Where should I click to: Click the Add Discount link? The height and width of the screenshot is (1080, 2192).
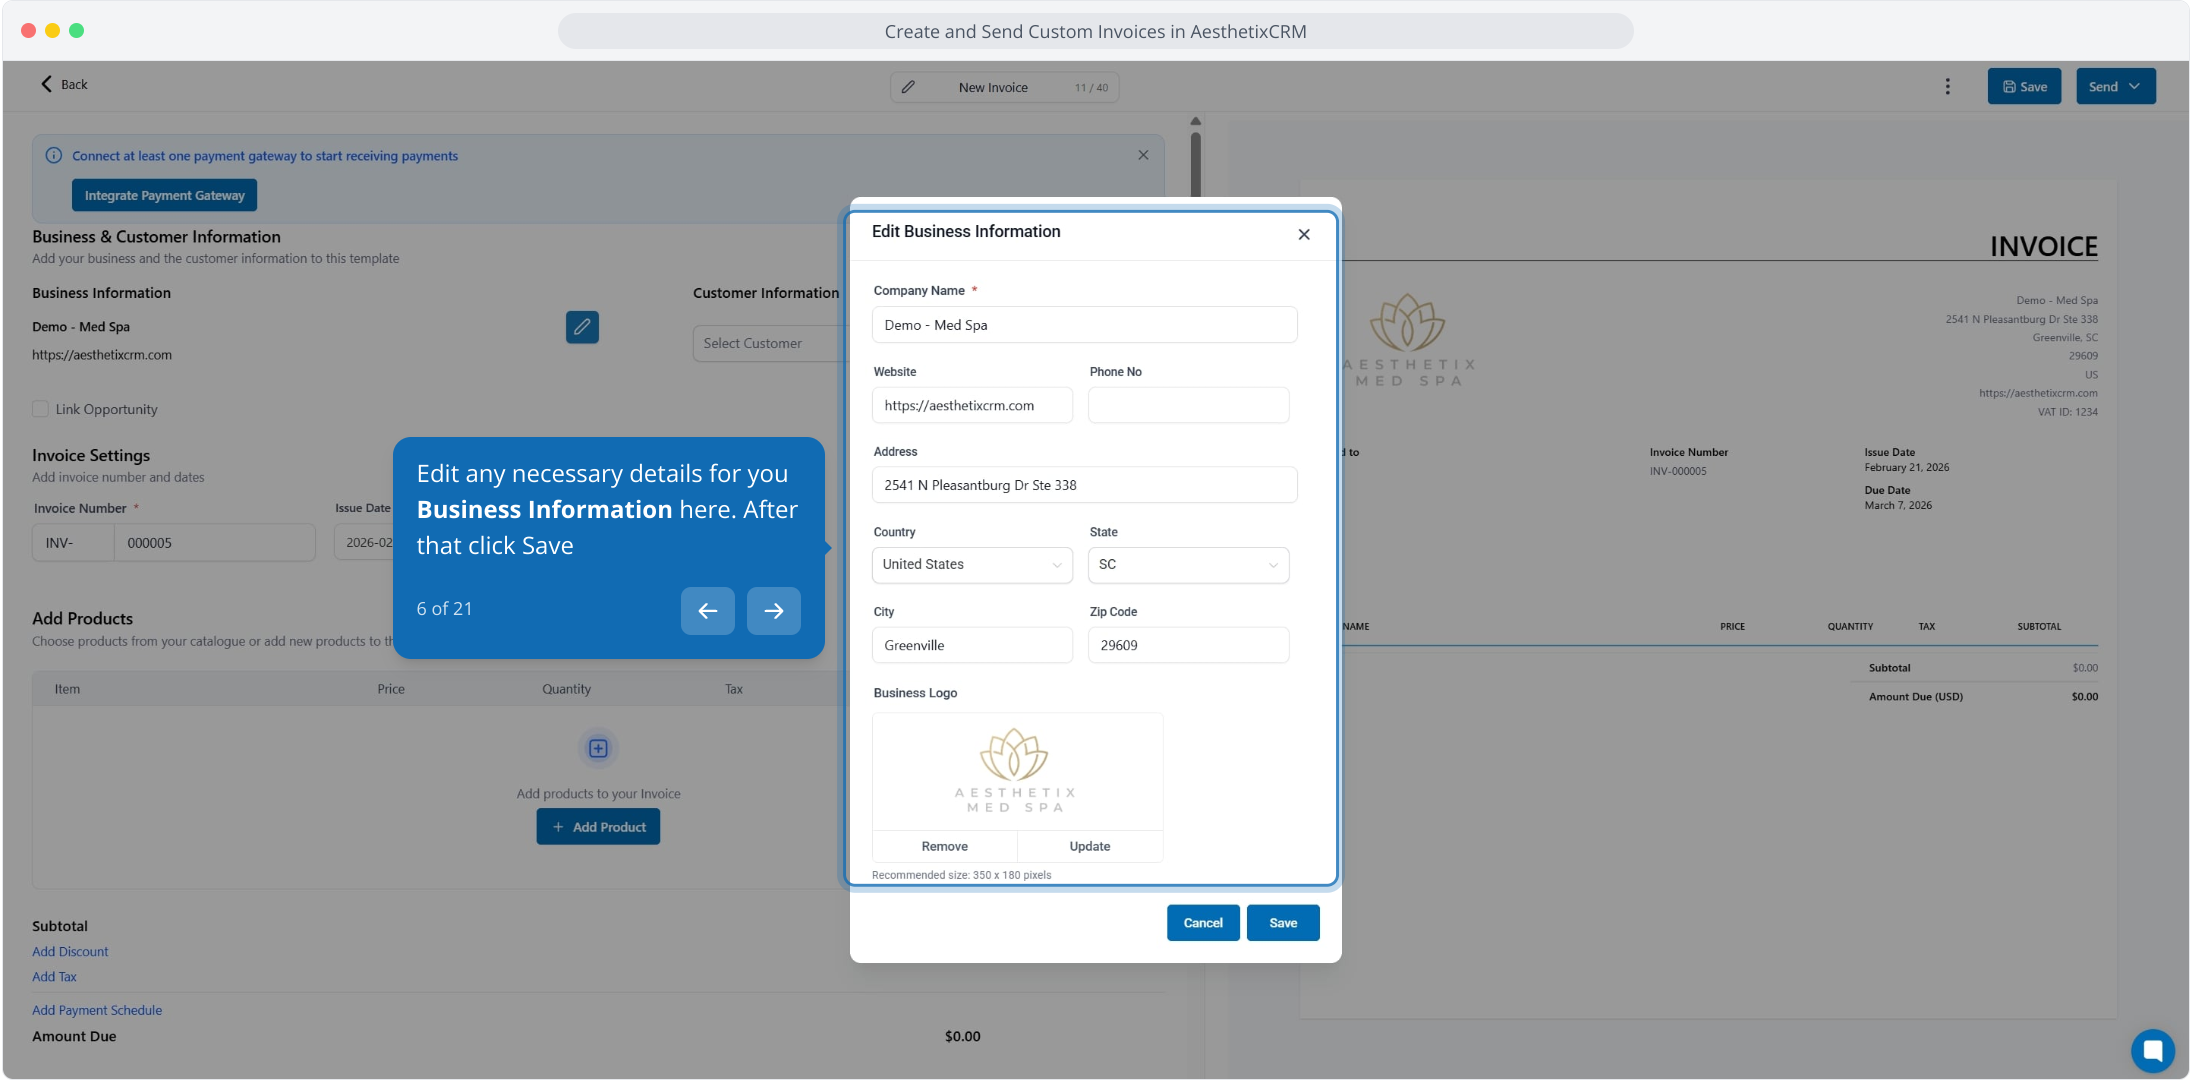(x=70, y=951)
